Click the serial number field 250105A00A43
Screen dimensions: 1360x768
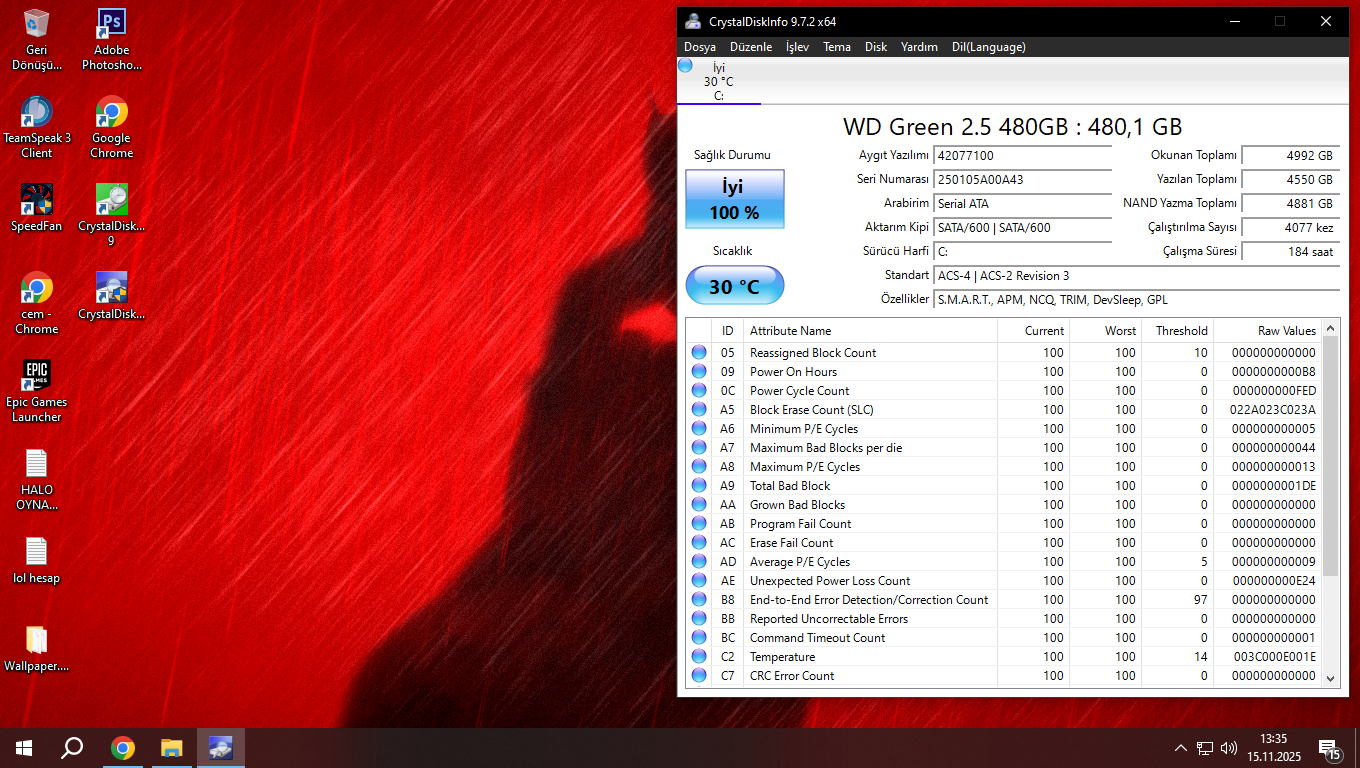[1022, 180]
